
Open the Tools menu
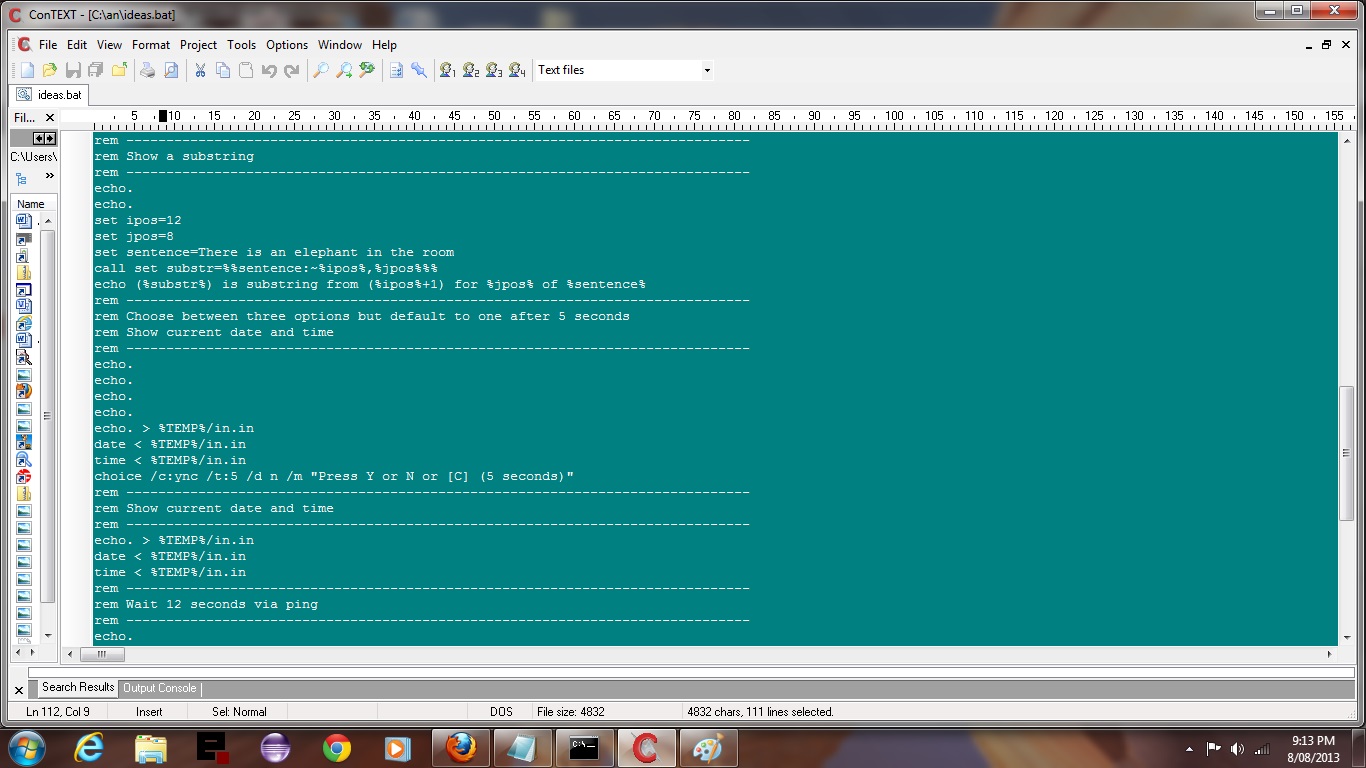click(241, 45)
